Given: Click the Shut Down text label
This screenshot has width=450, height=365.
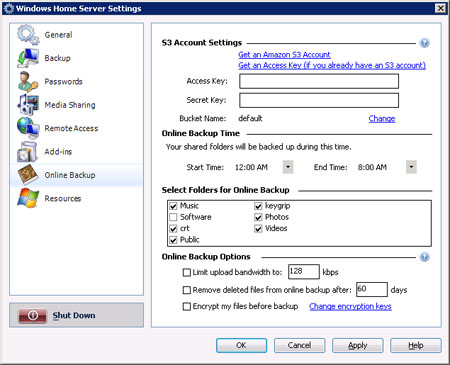Looking at the screenshot, I should pos(74,315).
